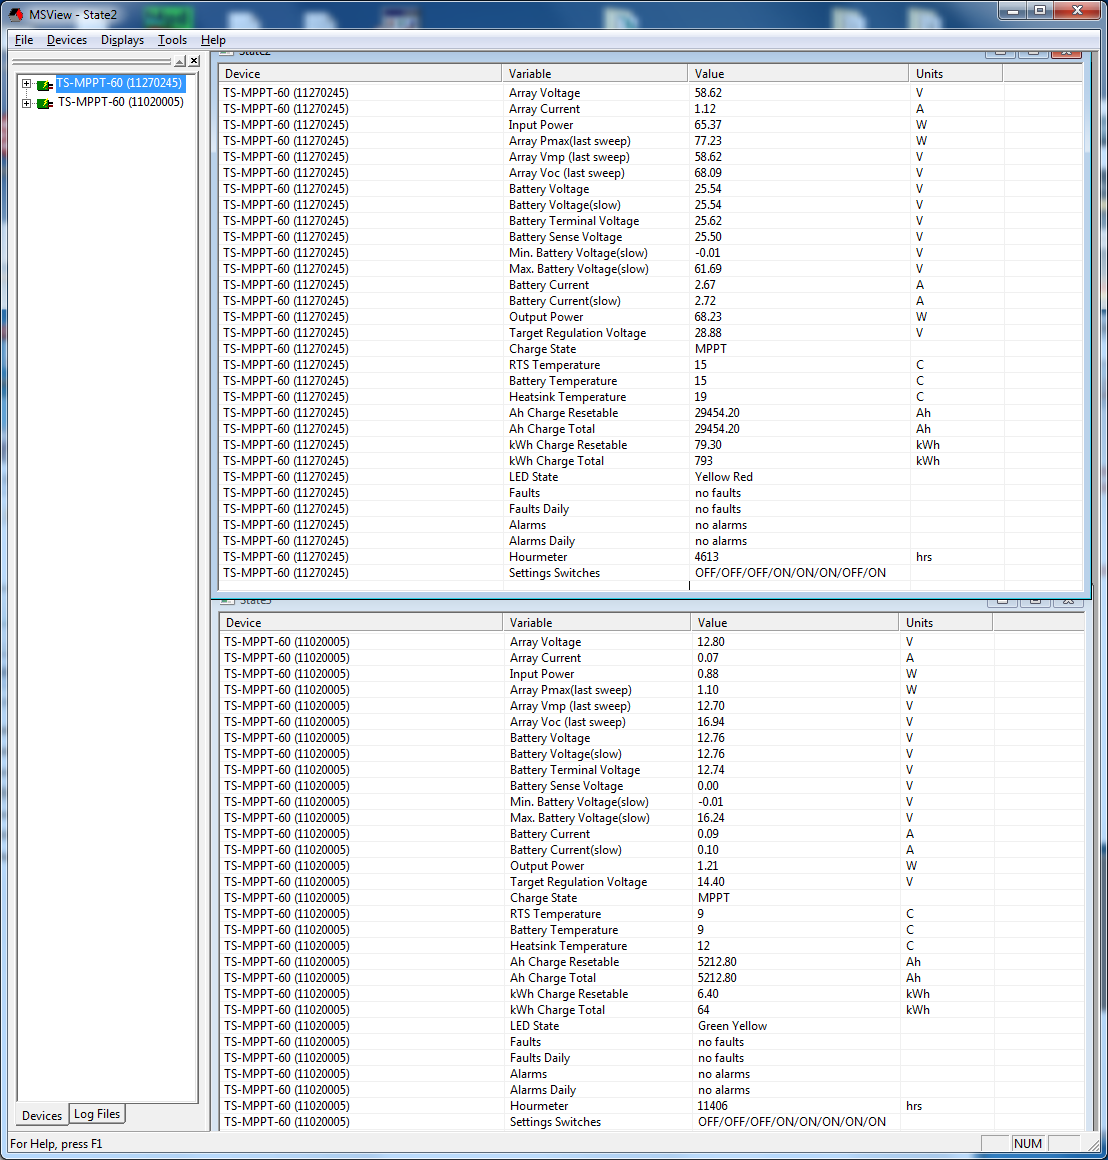Open the Help menu
The width and height of the screenshot is (1108, 1160).
[213, 40]
